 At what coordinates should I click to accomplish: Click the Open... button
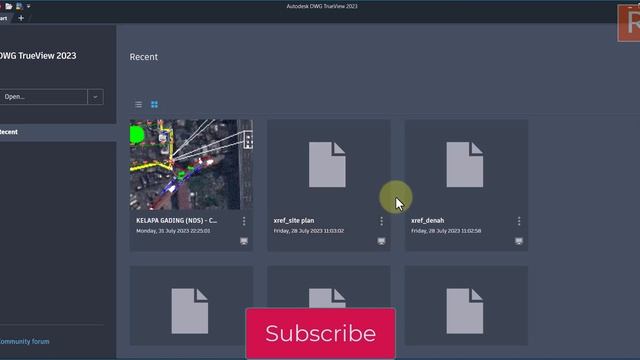[x=43, y=97]
